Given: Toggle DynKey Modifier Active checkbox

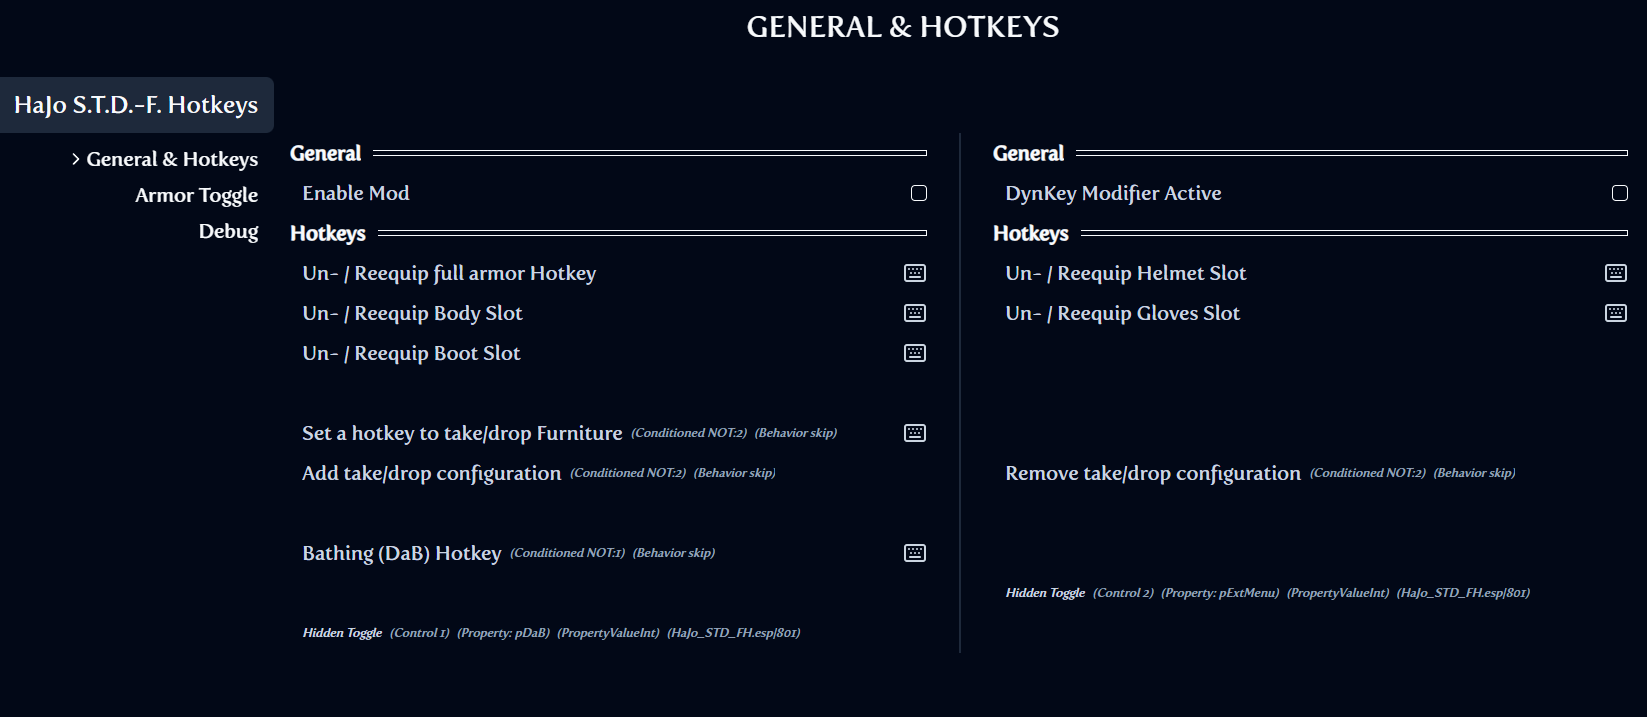Looking at the screenshot, I should (x=1620, y=193).
